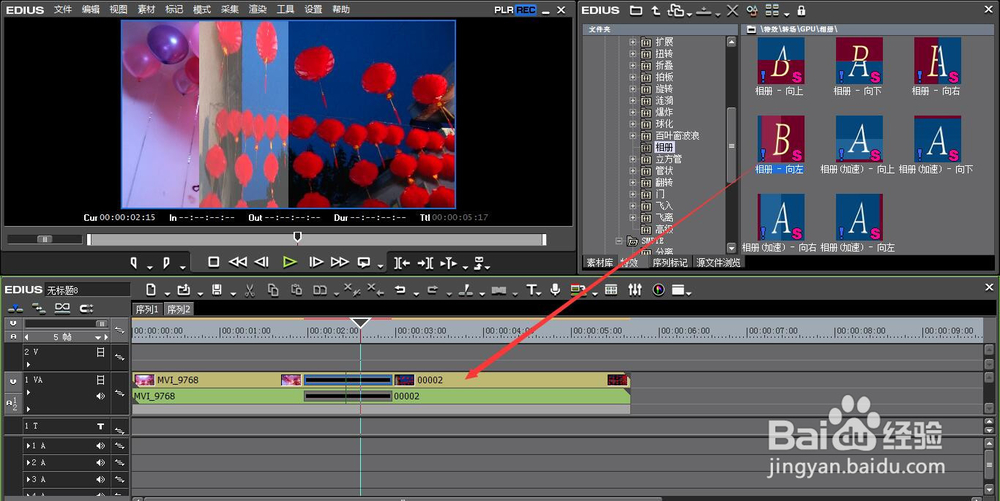
Task: Toggle video display for track 2 V
Action: coord(100,352)
